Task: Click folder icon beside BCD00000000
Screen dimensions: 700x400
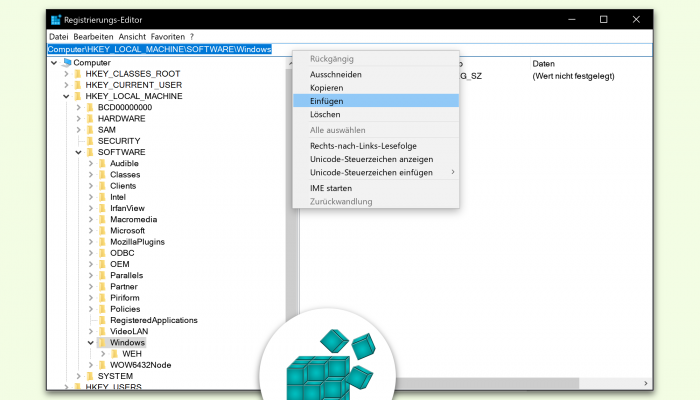Action: (91, 107)
